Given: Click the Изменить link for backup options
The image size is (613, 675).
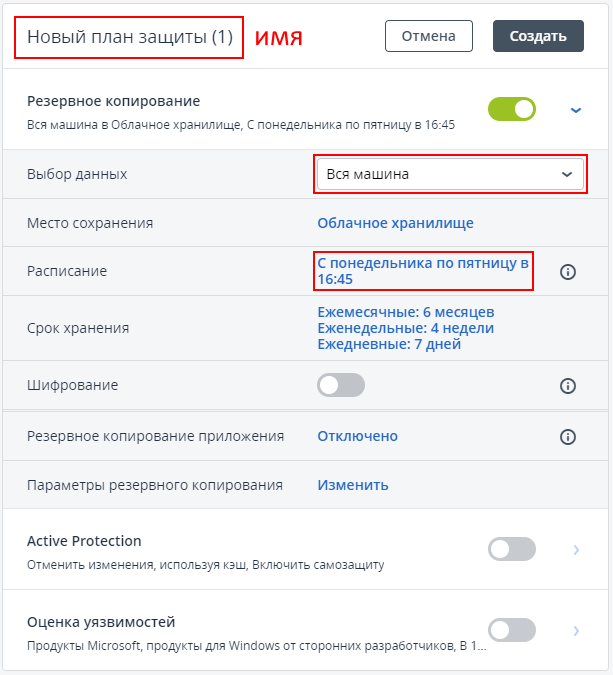Looking at the screenshot, I should [353, 485].
